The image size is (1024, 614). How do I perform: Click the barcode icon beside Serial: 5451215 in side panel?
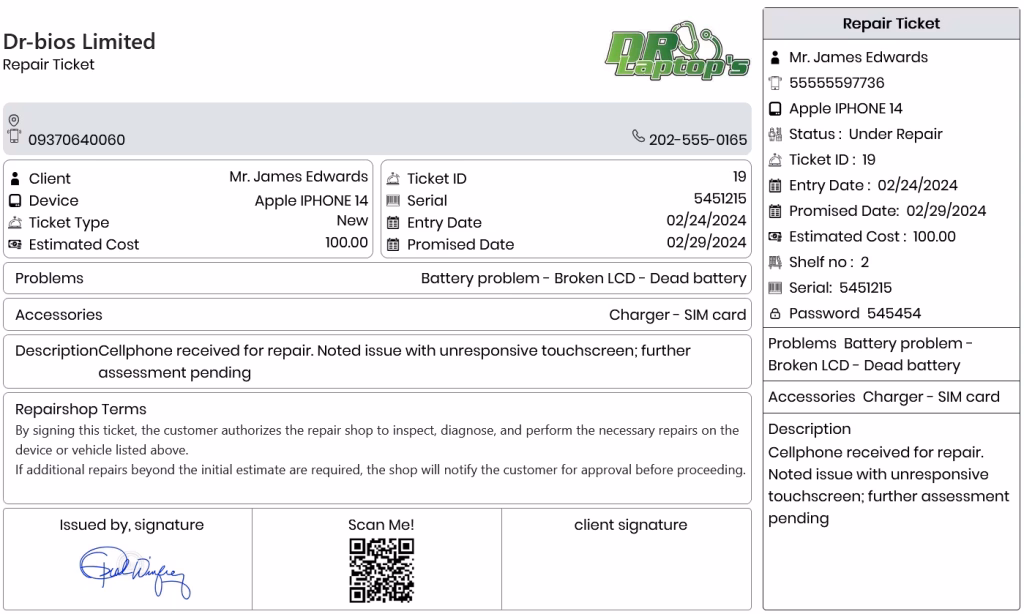pyautogui.click(x=775, y=287)
